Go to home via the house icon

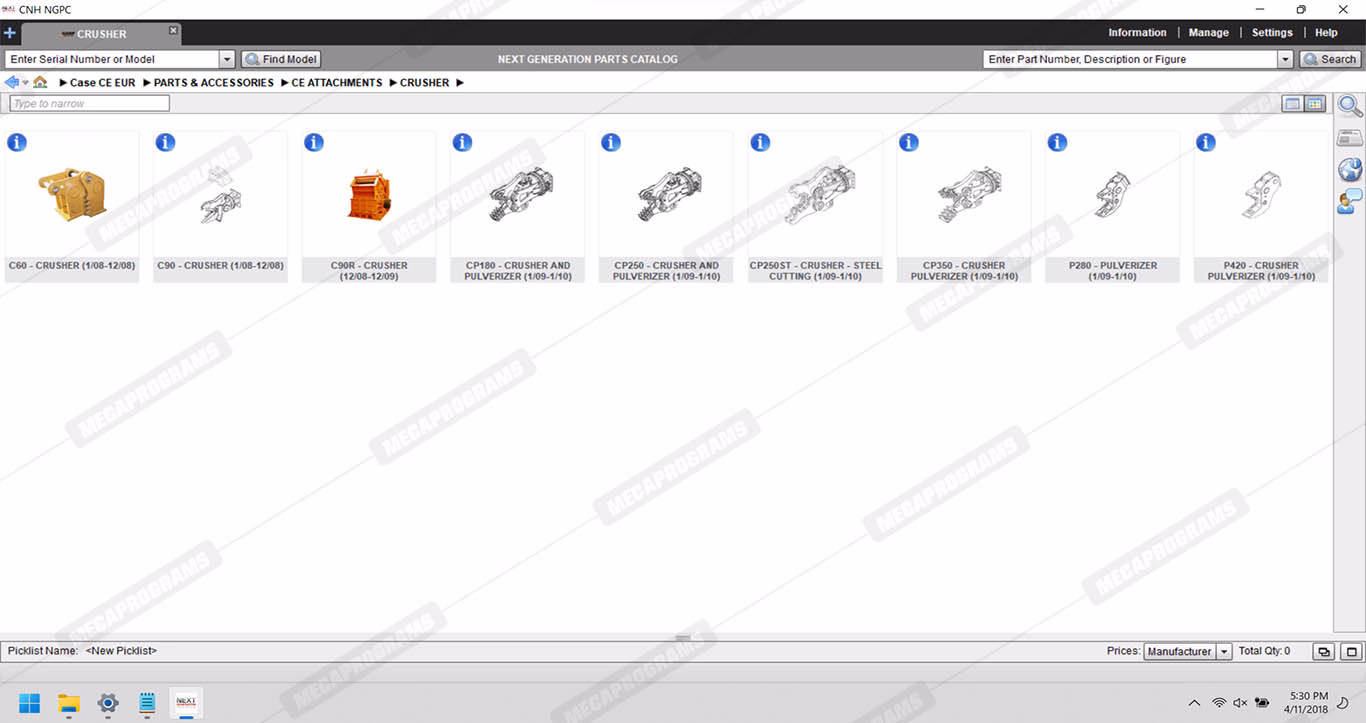40,83
